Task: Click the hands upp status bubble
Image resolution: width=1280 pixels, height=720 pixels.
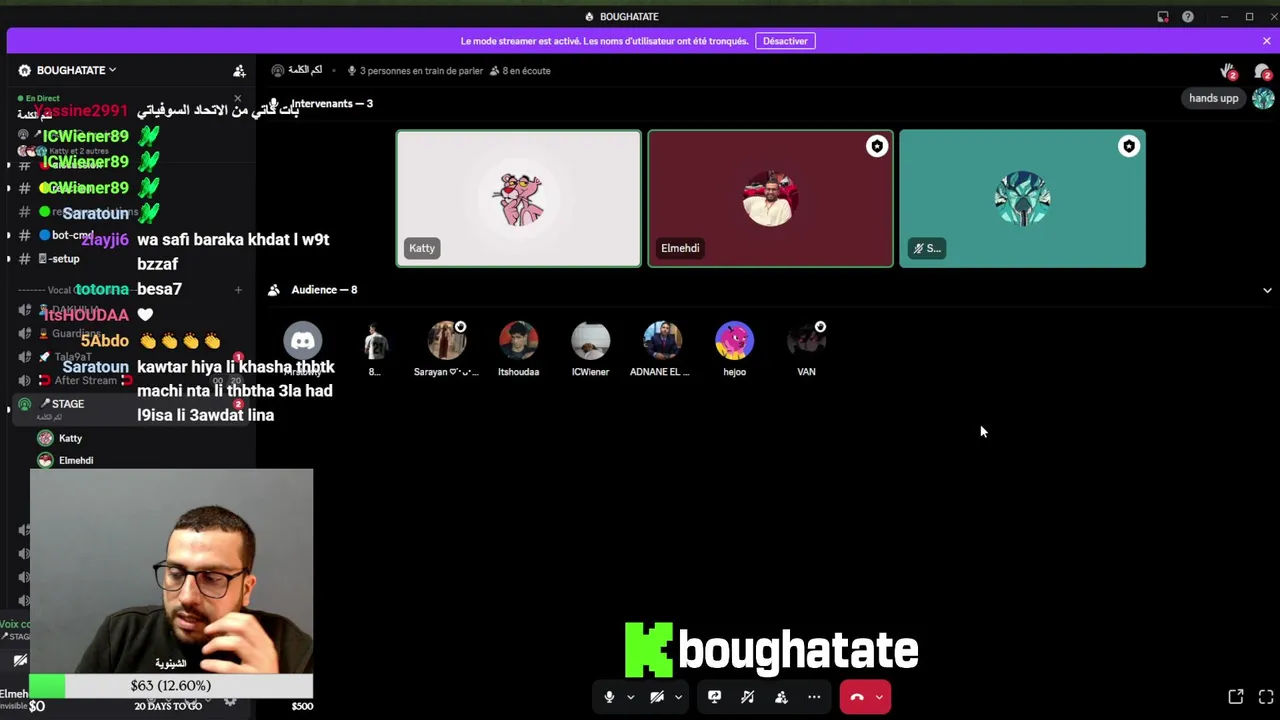Action: 1213,98
